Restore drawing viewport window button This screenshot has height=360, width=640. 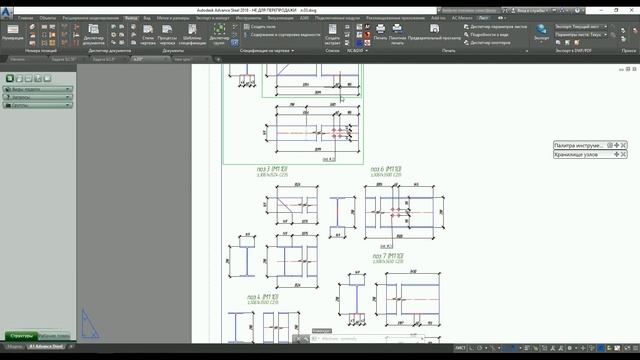[x=628, y=69]
